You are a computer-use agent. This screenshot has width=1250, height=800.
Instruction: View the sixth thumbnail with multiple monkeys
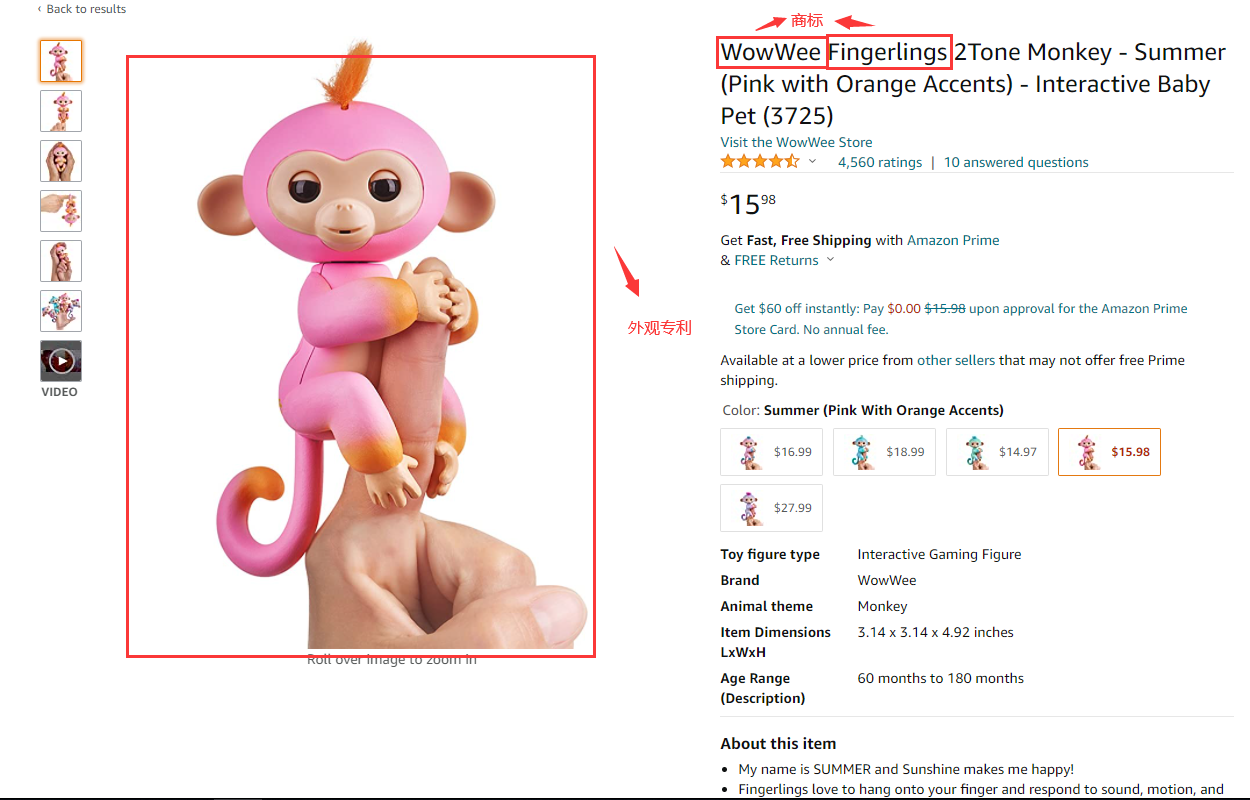(61, 311)
